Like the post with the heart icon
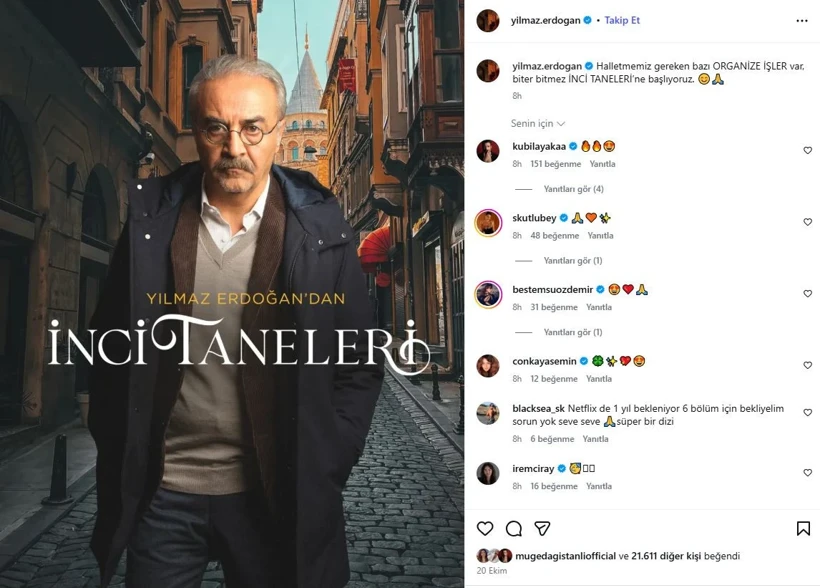 coord(485,528)
